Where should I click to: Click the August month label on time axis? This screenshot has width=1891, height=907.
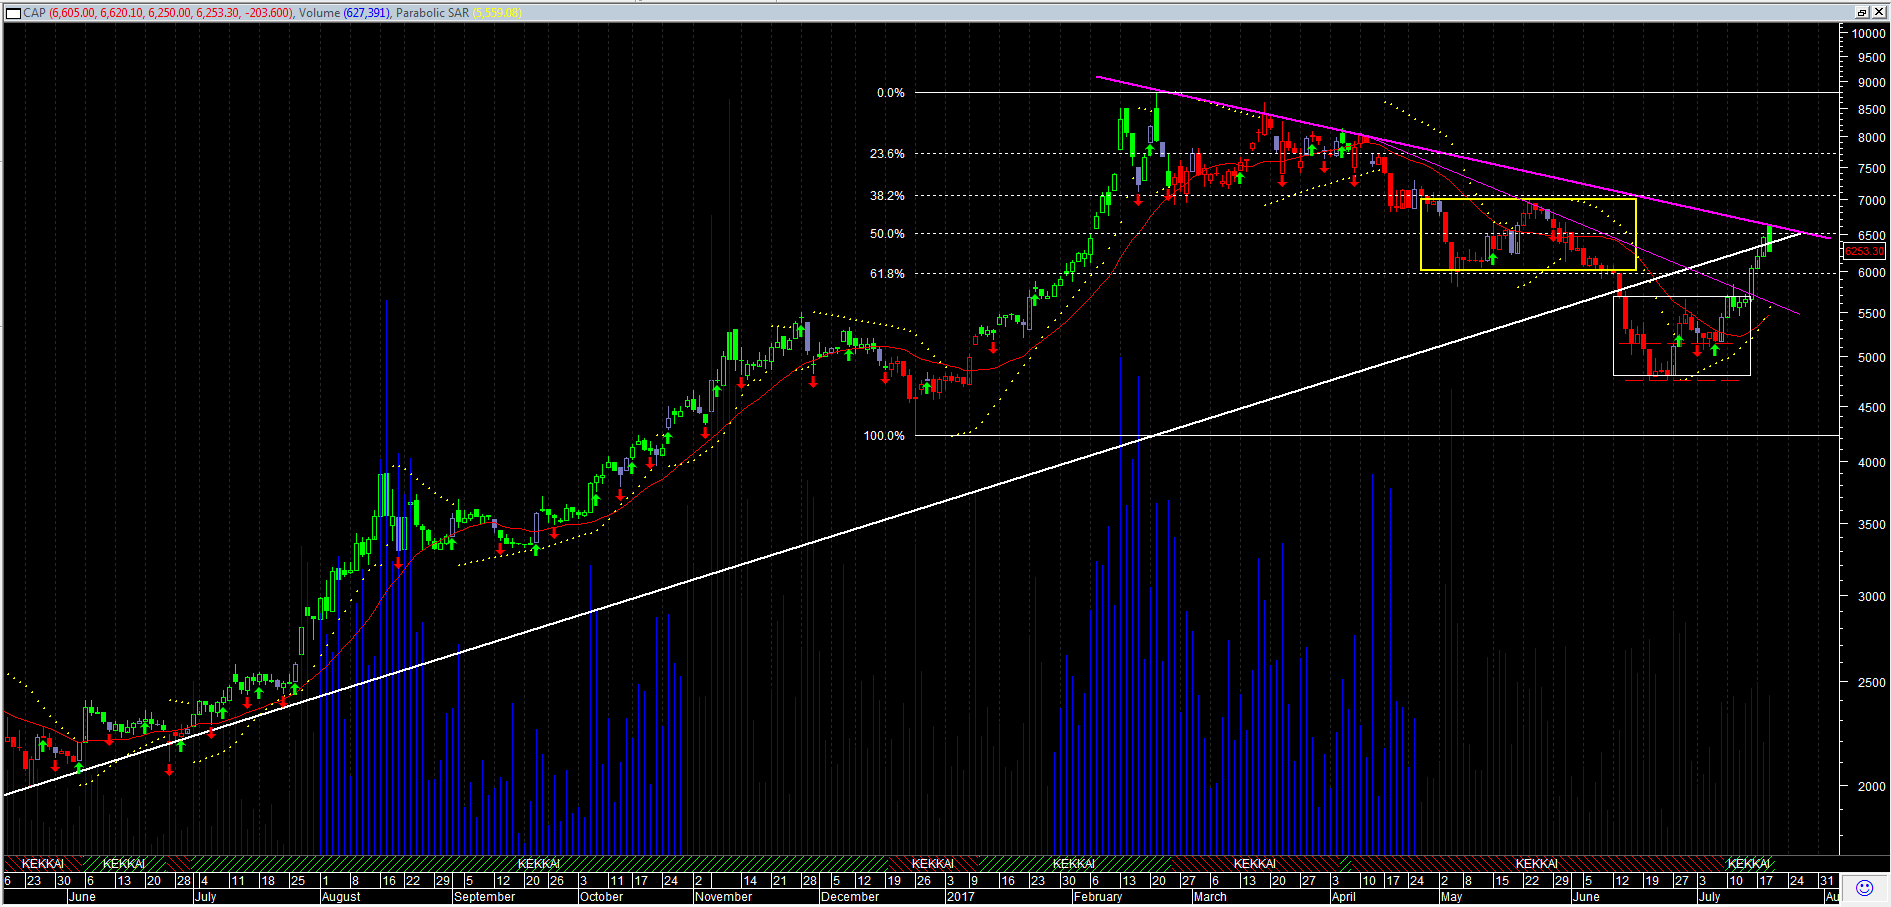[341, 897]
